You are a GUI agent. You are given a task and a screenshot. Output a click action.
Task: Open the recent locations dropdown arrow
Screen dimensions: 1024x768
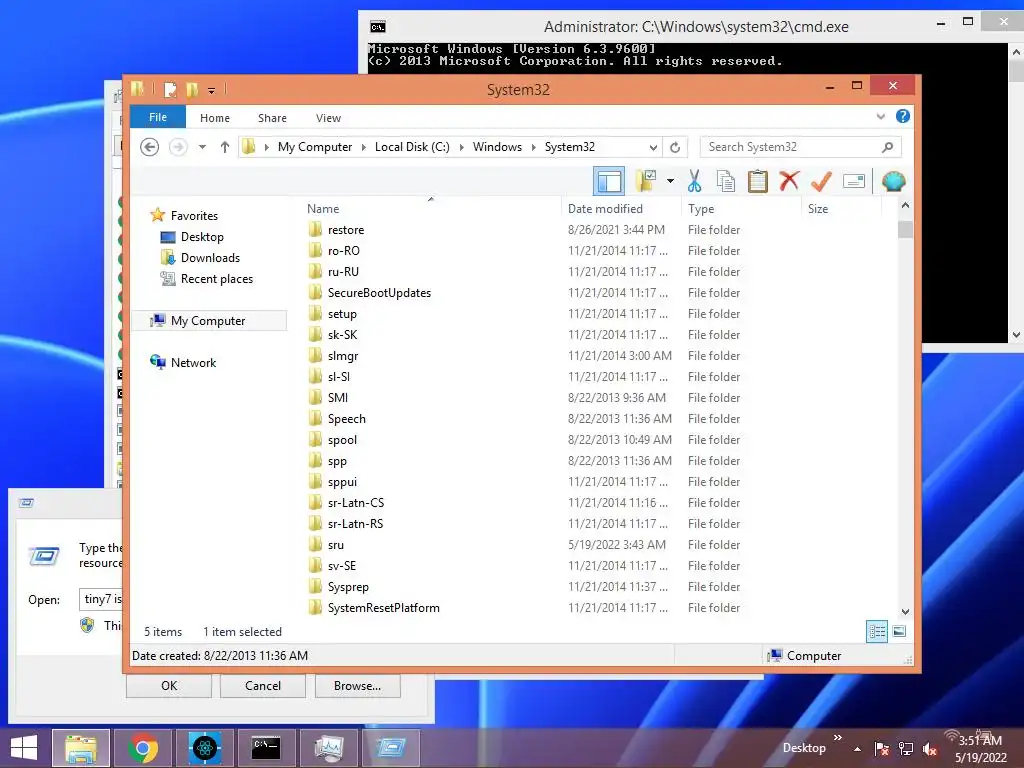coord(202,147)
